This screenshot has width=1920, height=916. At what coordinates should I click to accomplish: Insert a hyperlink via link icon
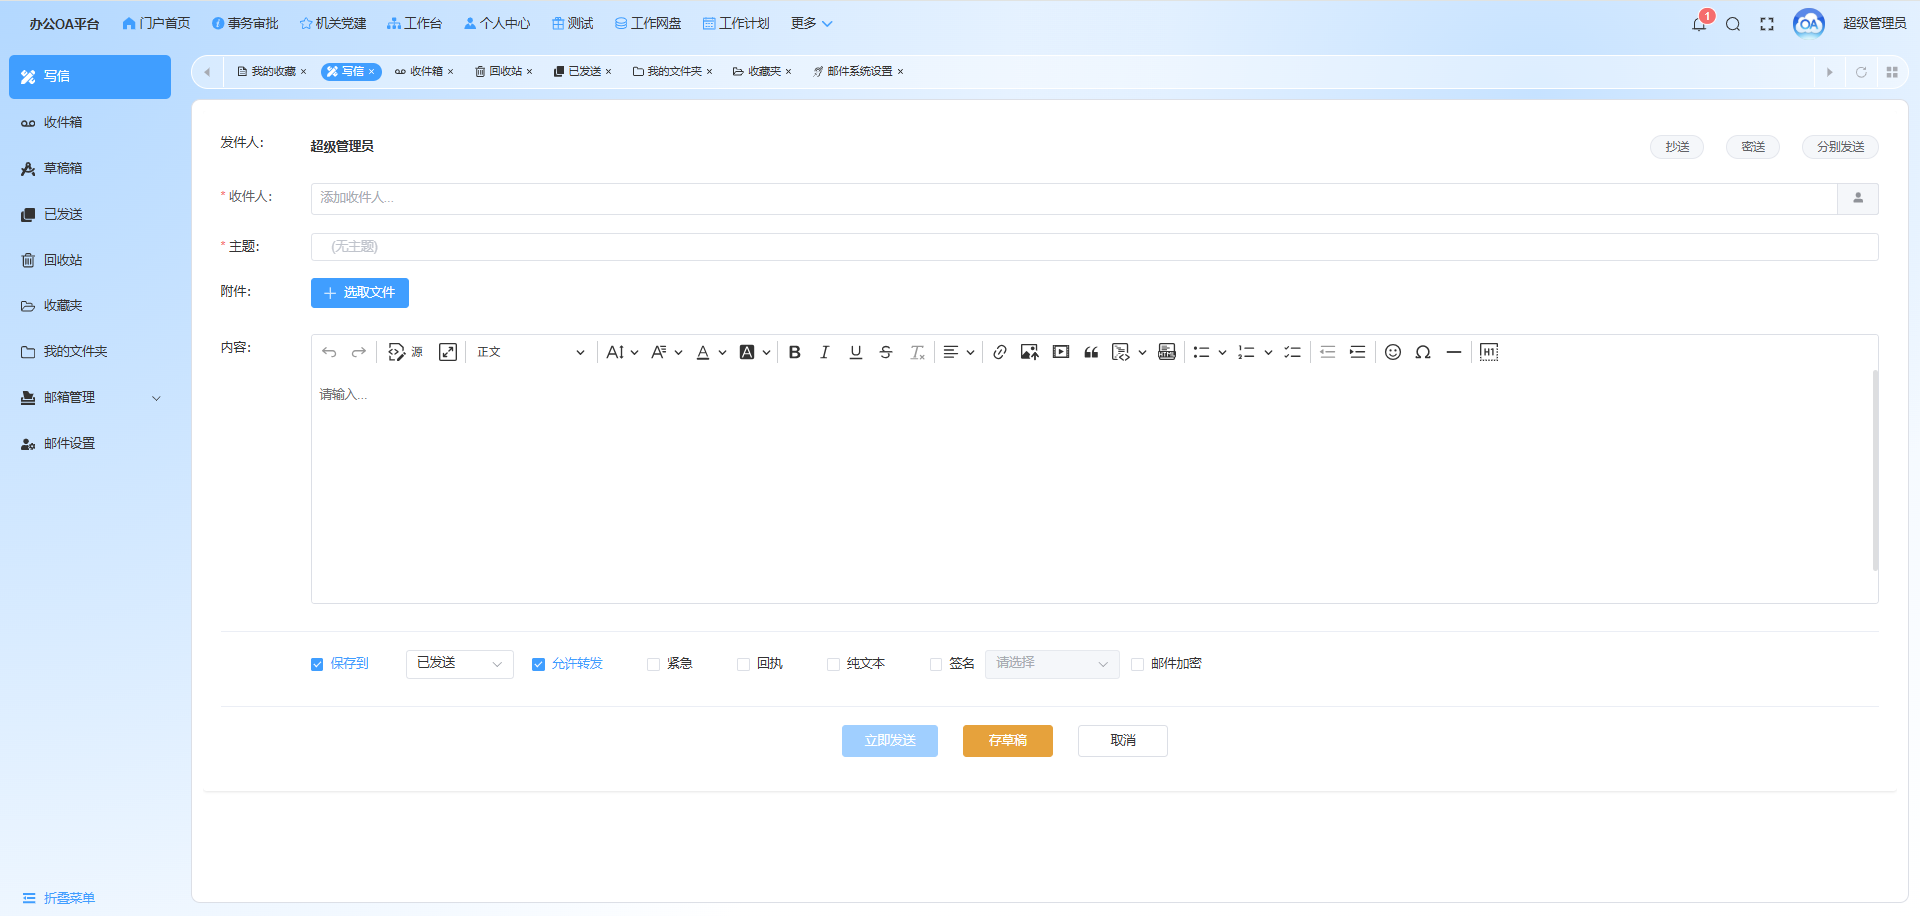1000,352
